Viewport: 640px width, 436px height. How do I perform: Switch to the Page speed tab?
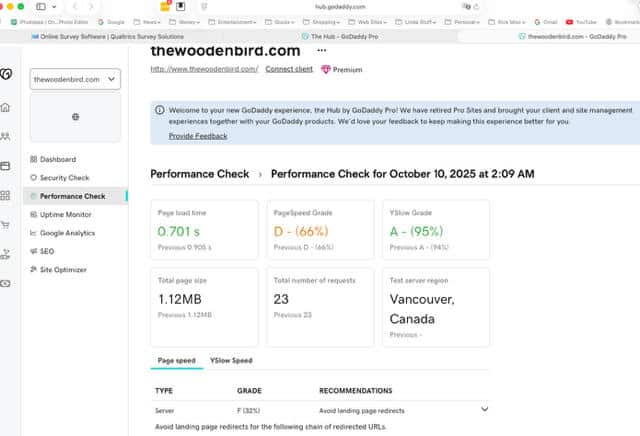176,360
